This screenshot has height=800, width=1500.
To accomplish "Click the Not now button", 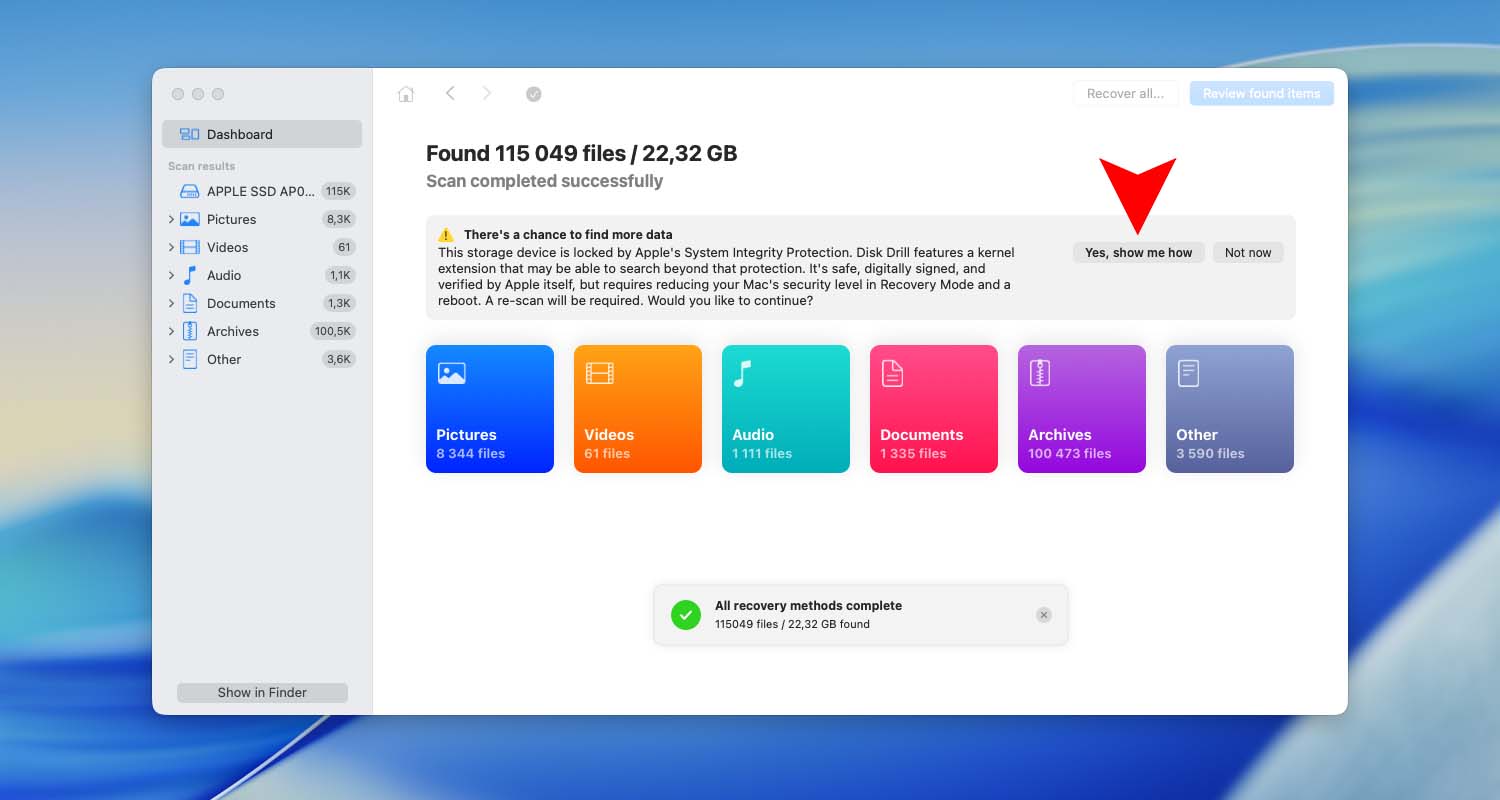I will [x=1248, y=253].
